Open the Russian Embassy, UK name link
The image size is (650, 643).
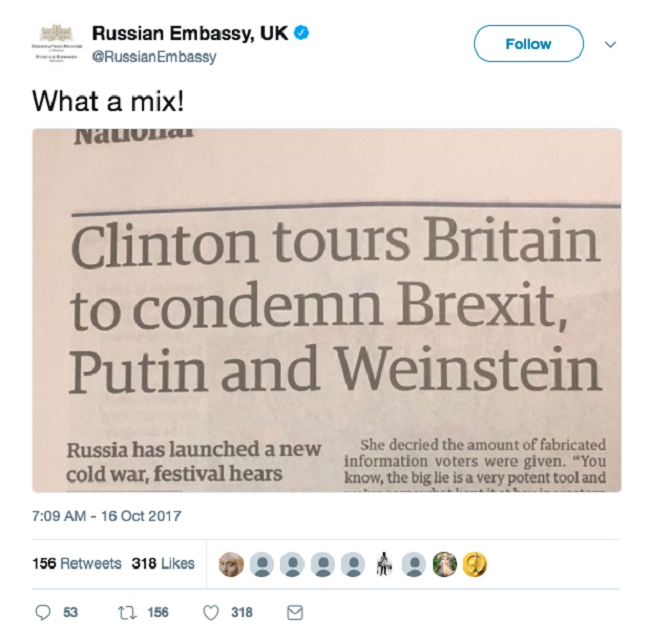pos(189,34)
